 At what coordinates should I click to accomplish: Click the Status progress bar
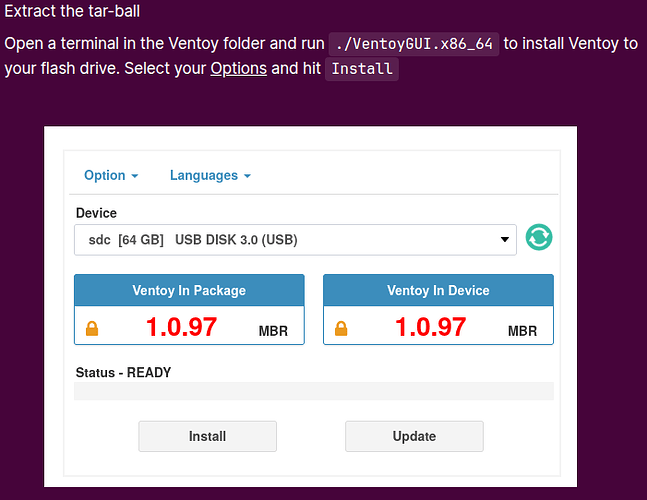click(x=314, y=391)
